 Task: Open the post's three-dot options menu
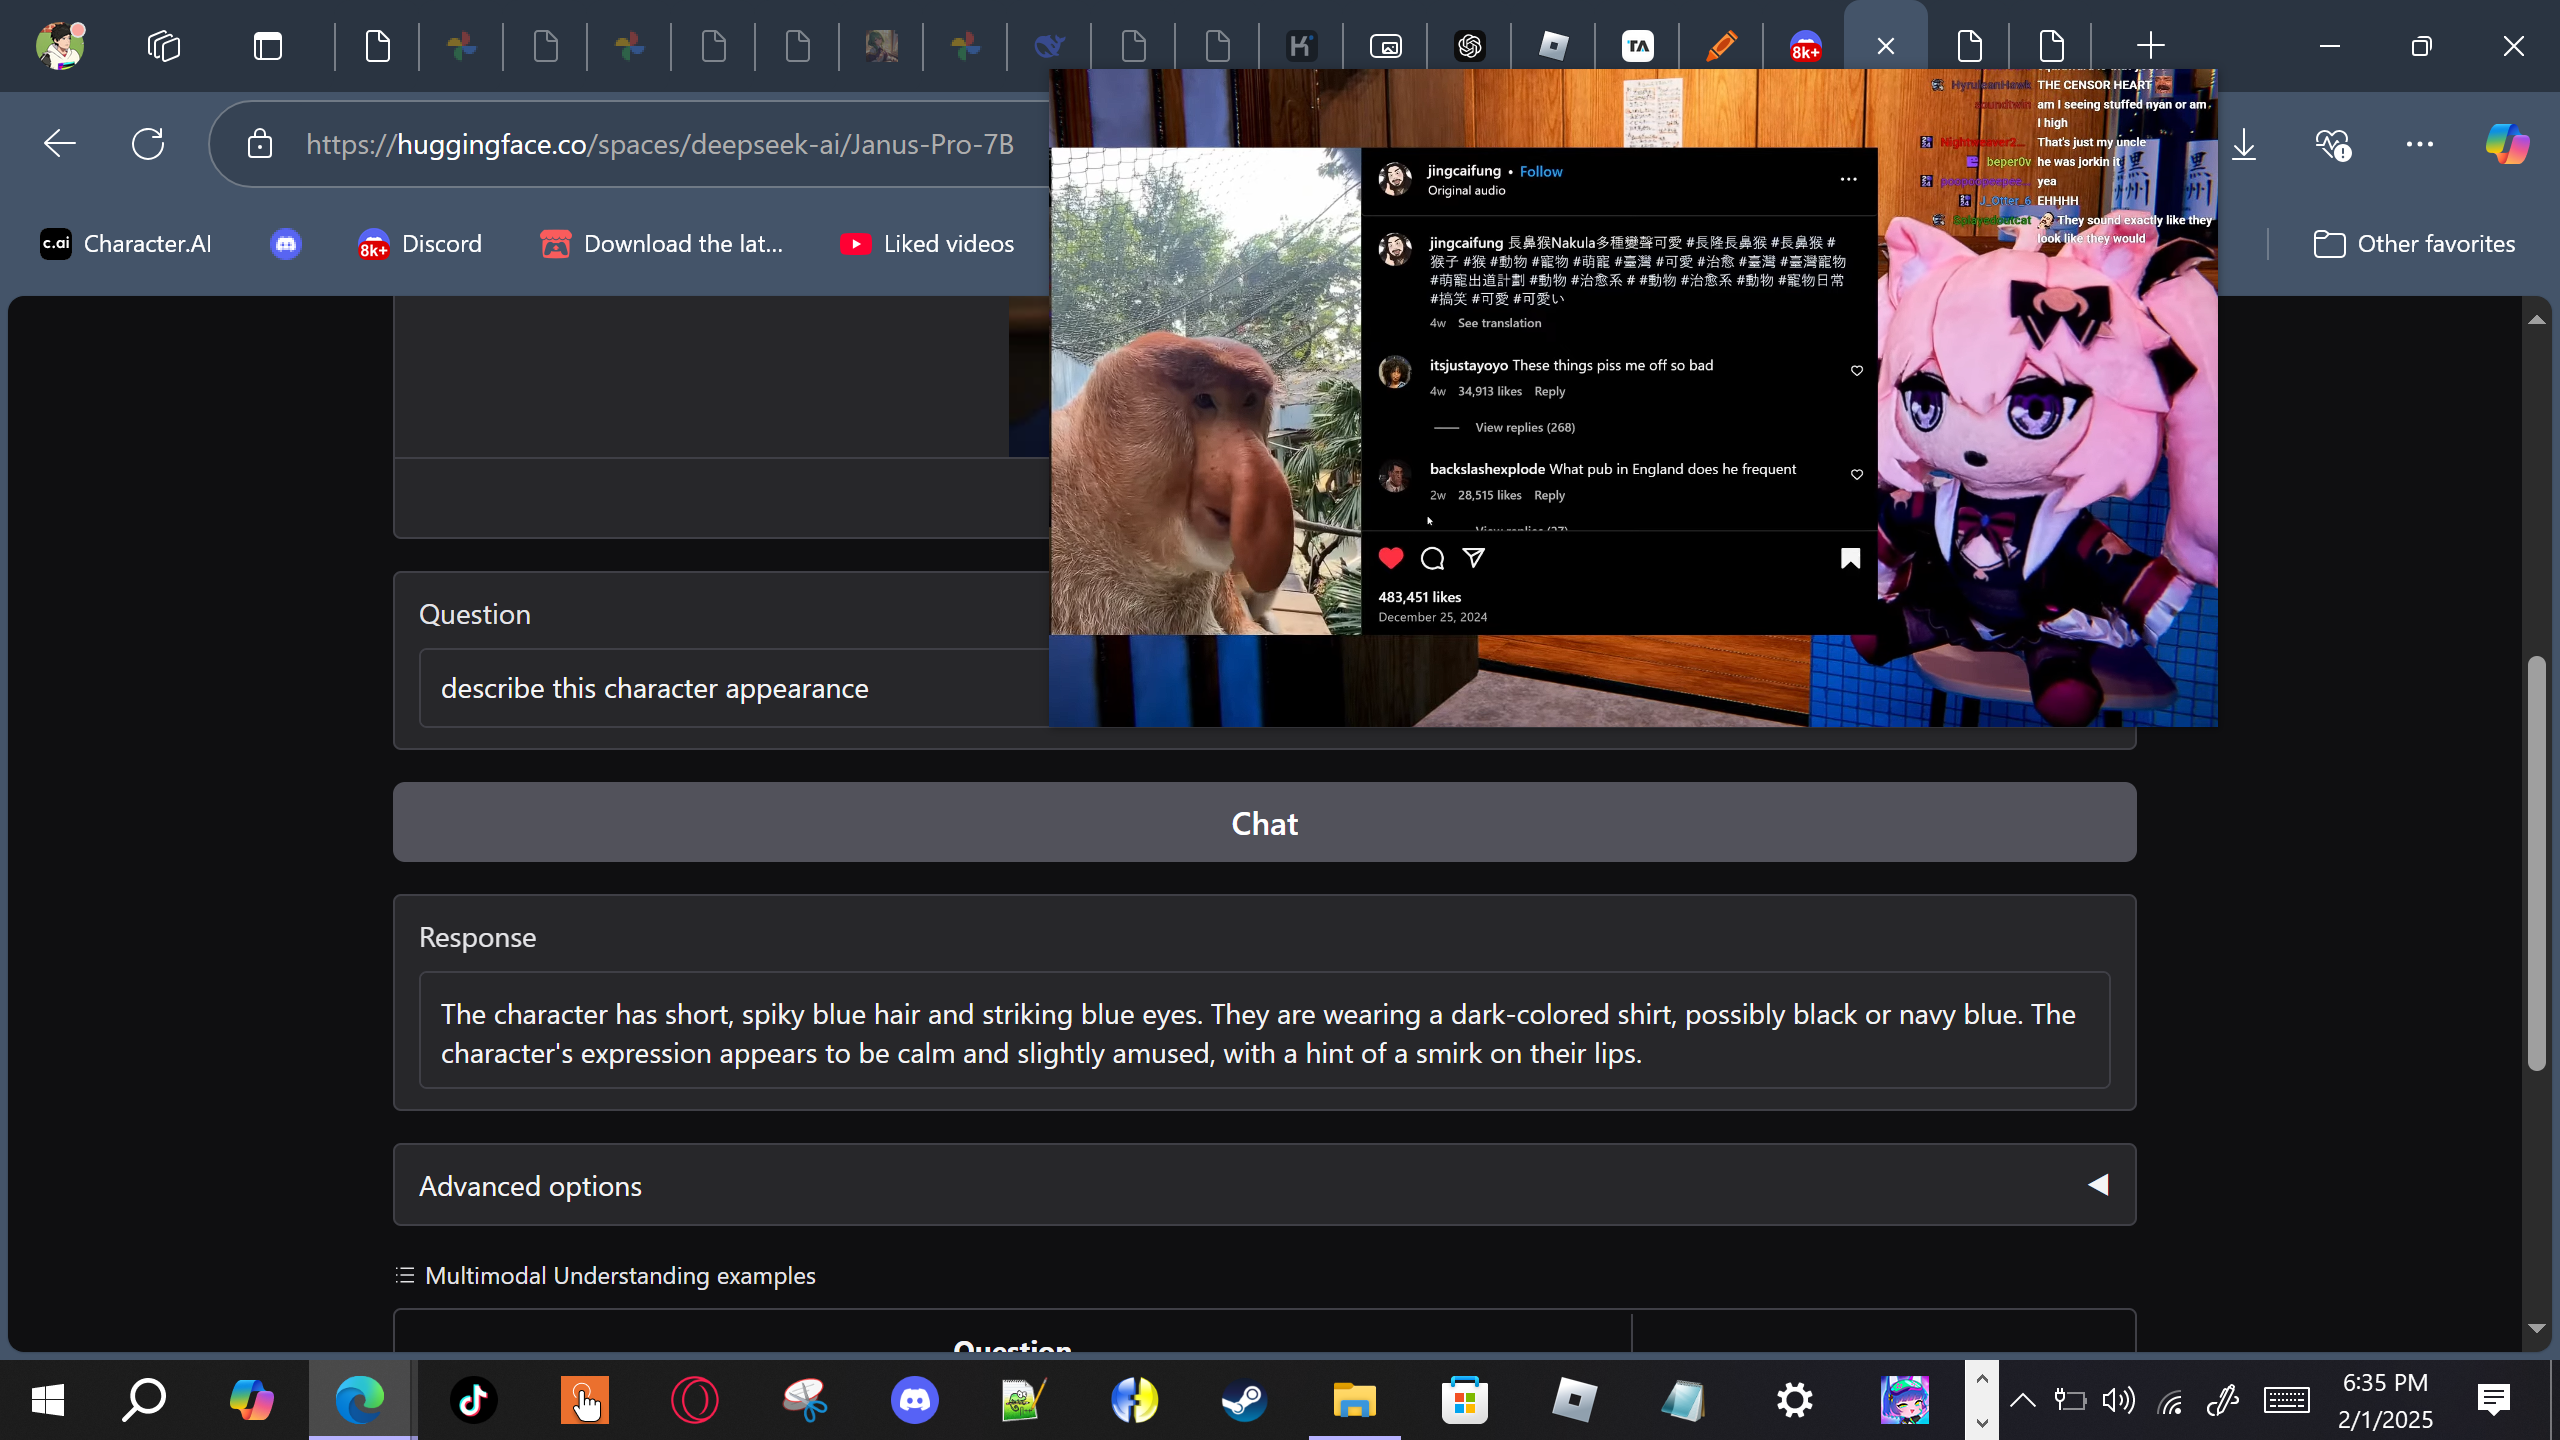click(x=1848, y=179)
